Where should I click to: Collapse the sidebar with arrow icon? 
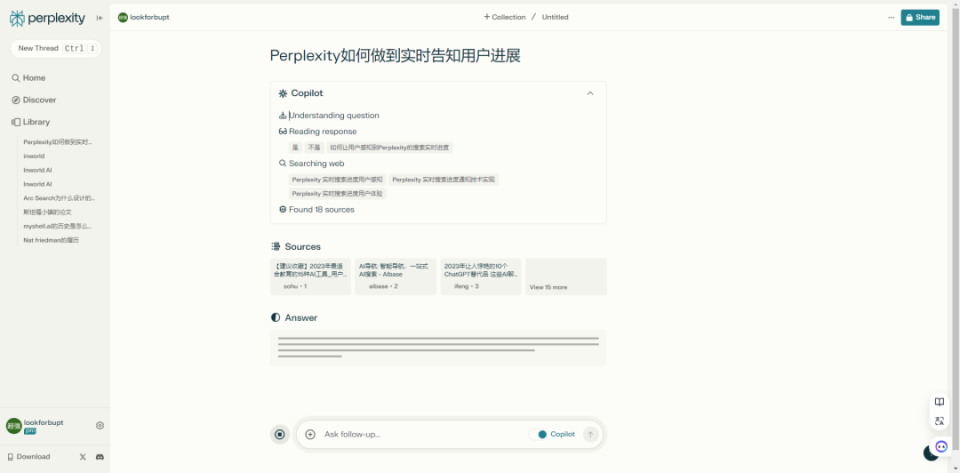coord(100,18)
